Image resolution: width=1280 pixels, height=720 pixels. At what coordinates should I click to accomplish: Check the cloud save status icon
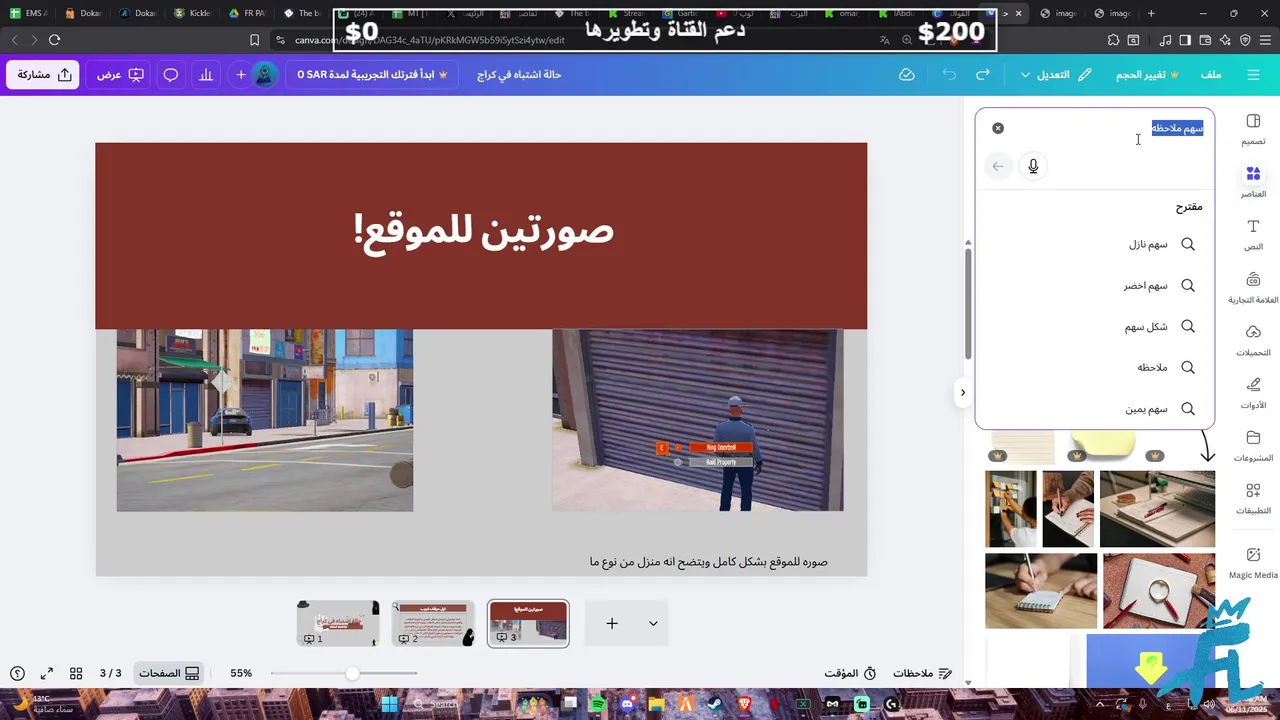906,74
